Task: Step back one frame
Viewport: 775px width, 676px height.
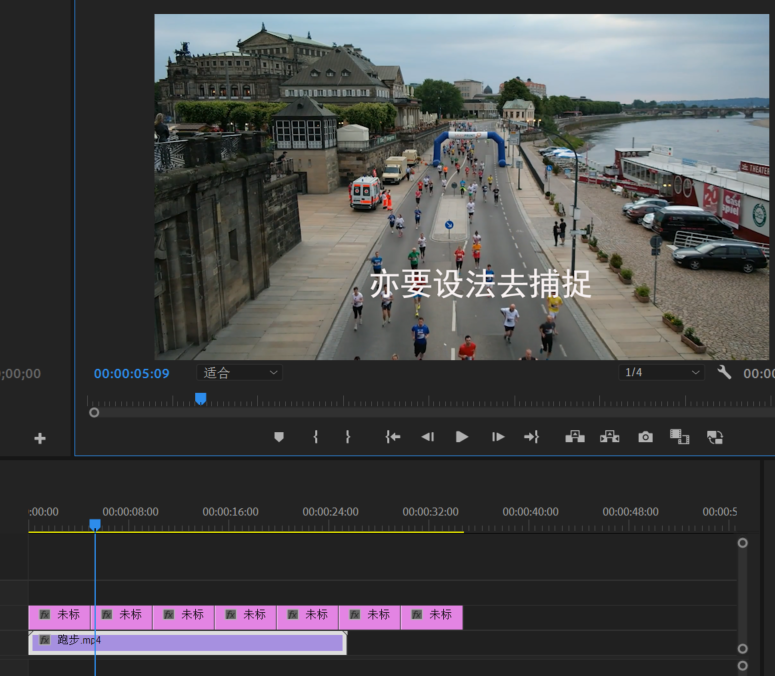Action: click(x=427, y=437)
